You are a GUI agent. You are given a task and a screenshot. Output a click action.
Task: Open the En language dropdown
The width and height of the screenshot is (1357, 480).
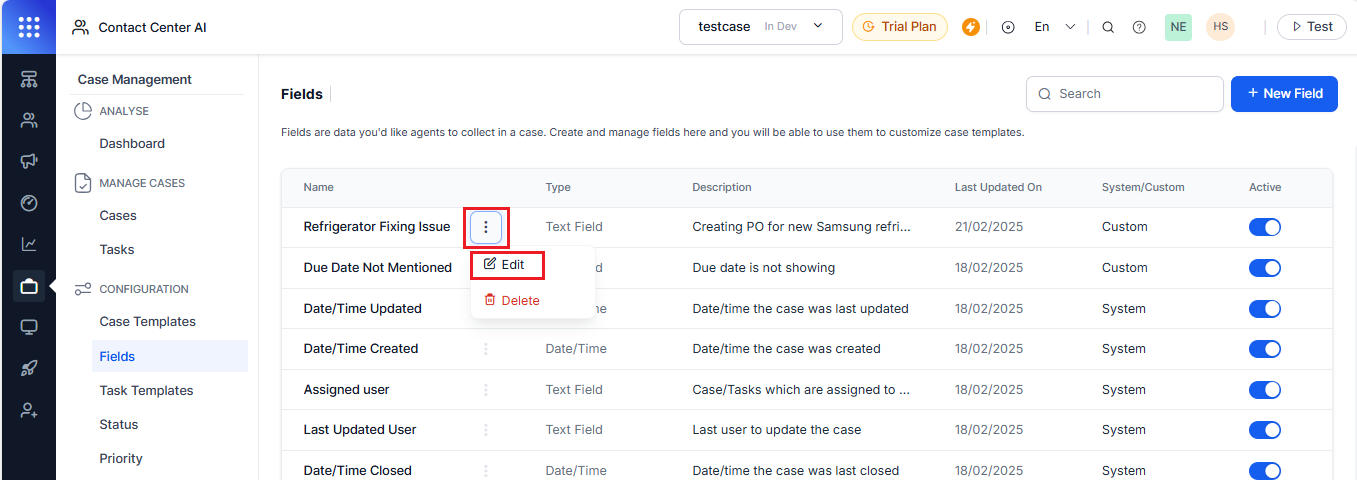coord(1055,27)
